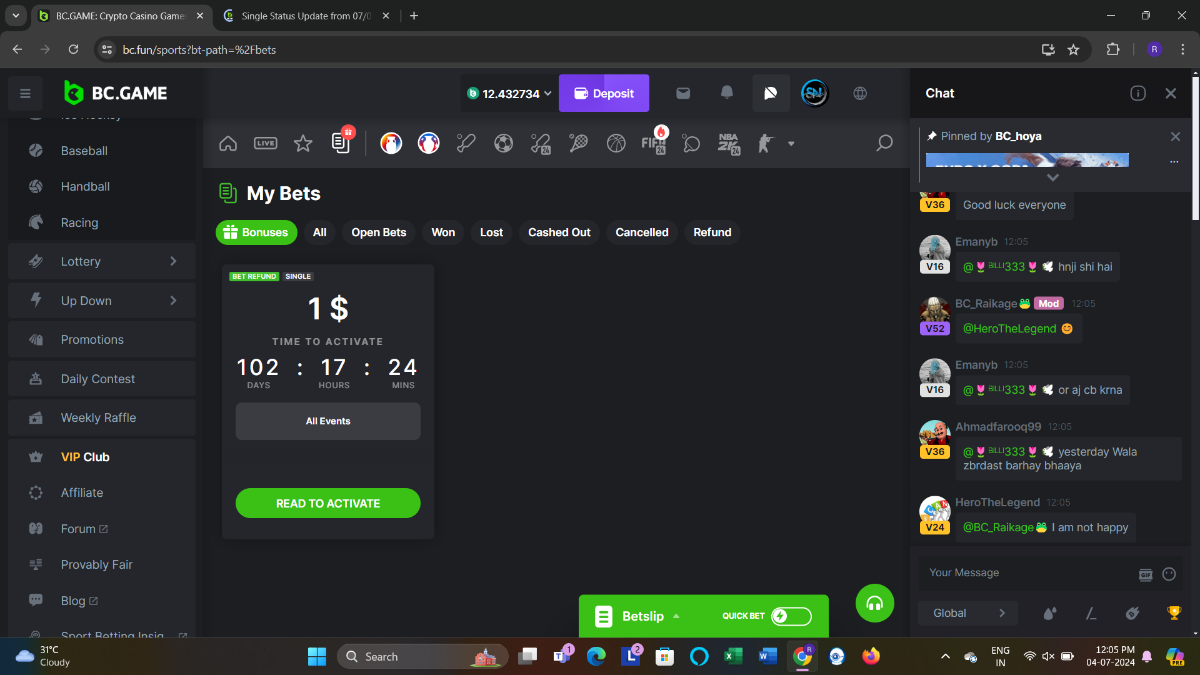This screenshot has height=675, width=1200.
Task: Click the green headset support button
Action: tap(875, 603)
